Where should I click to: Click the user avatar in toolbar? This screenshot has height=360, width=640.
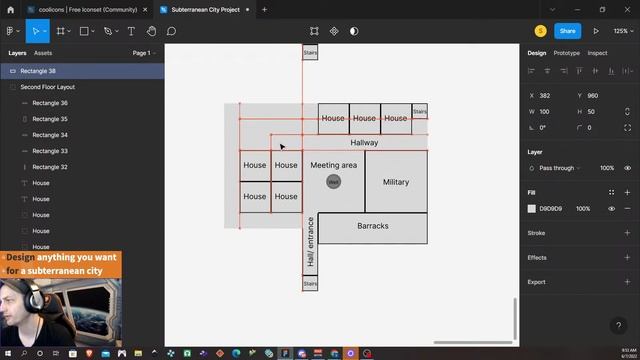click(x=540, y=31)
